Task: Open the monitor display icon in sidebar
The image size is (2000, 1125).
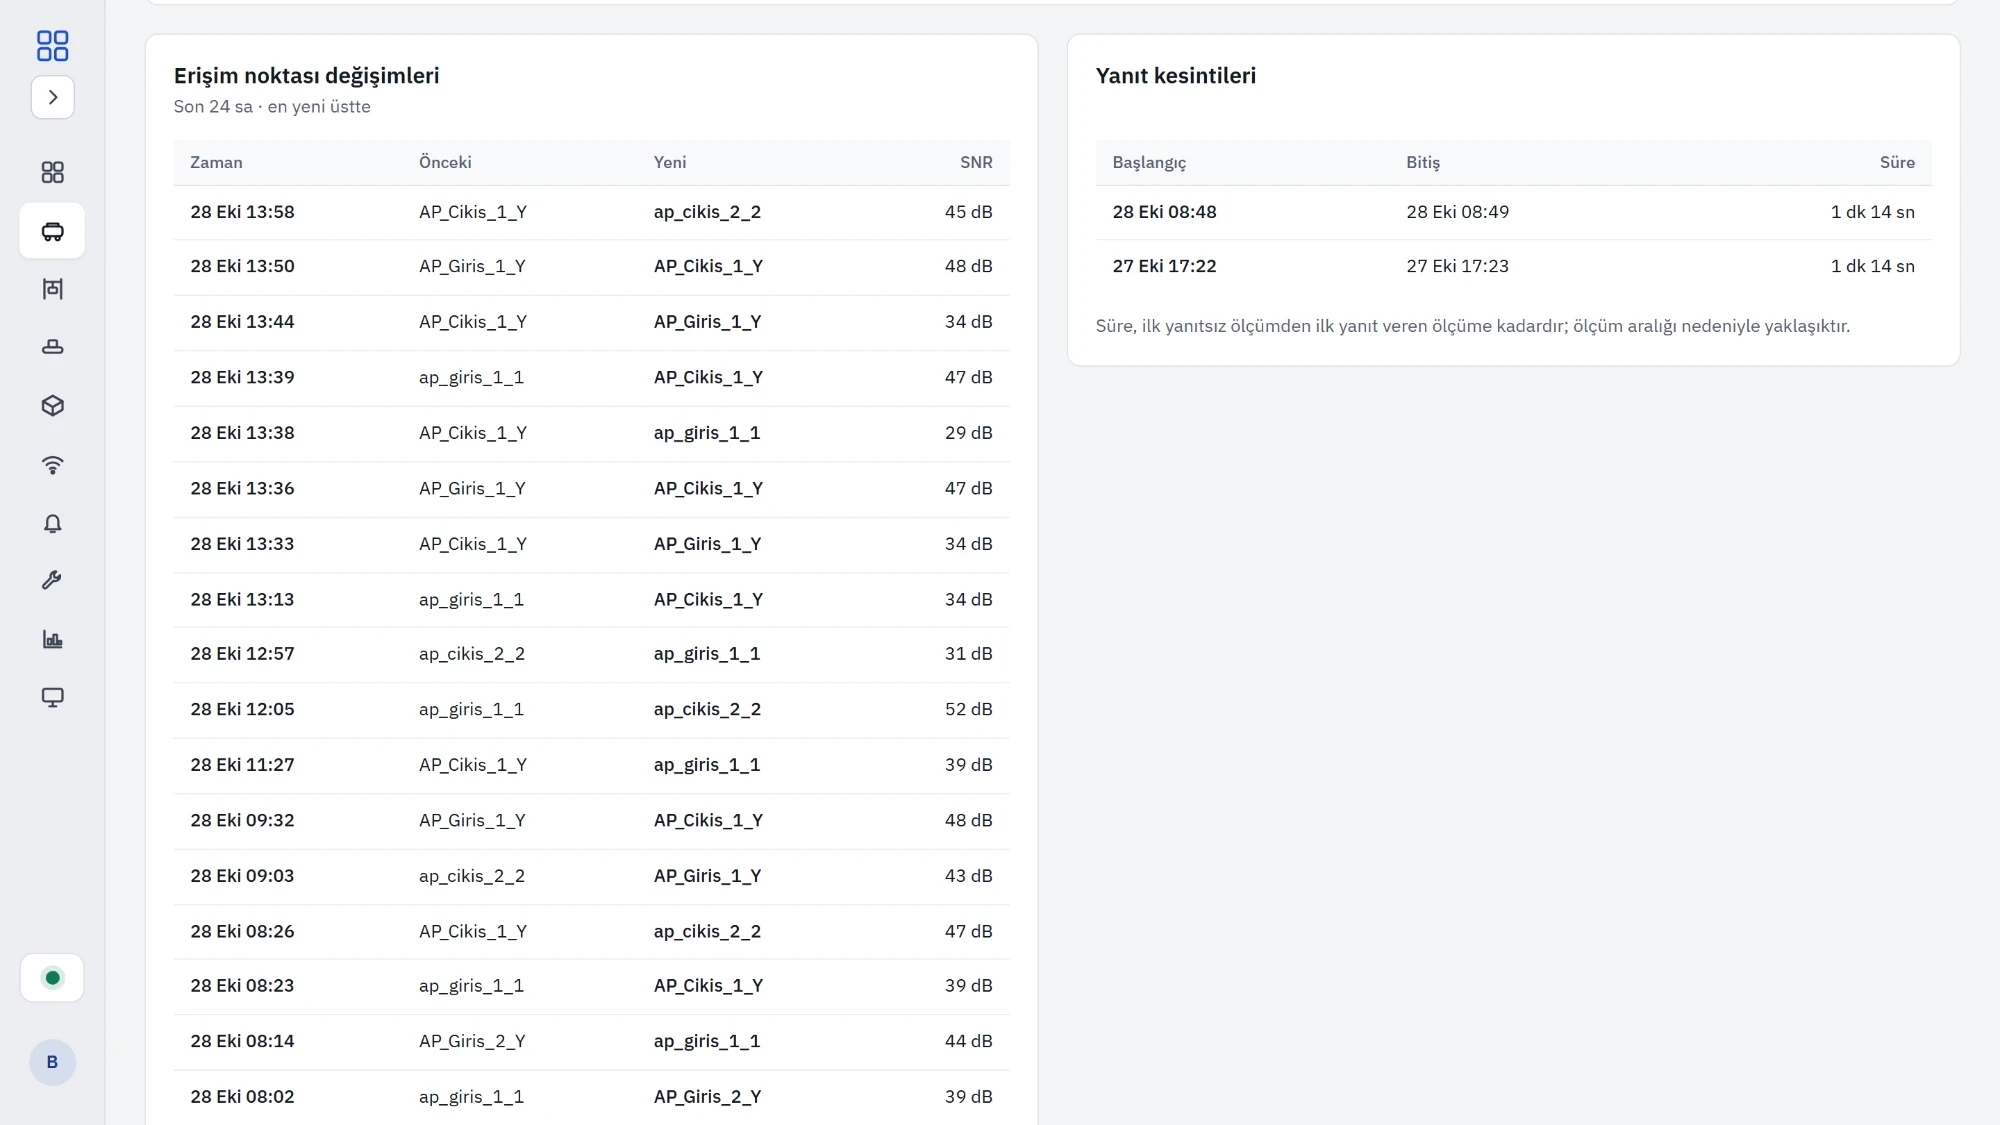Action: [x=52, y=698]
